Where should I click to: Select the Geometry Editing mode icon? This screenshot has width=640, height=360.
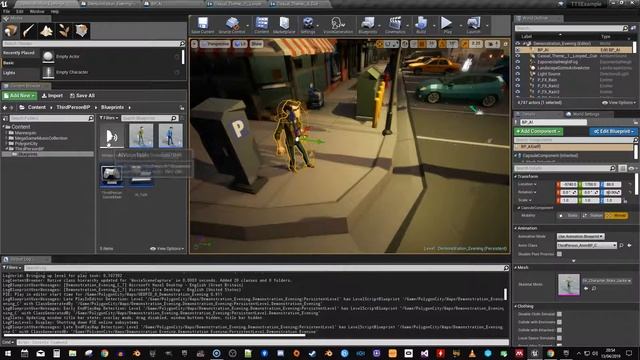coord(82,31)
